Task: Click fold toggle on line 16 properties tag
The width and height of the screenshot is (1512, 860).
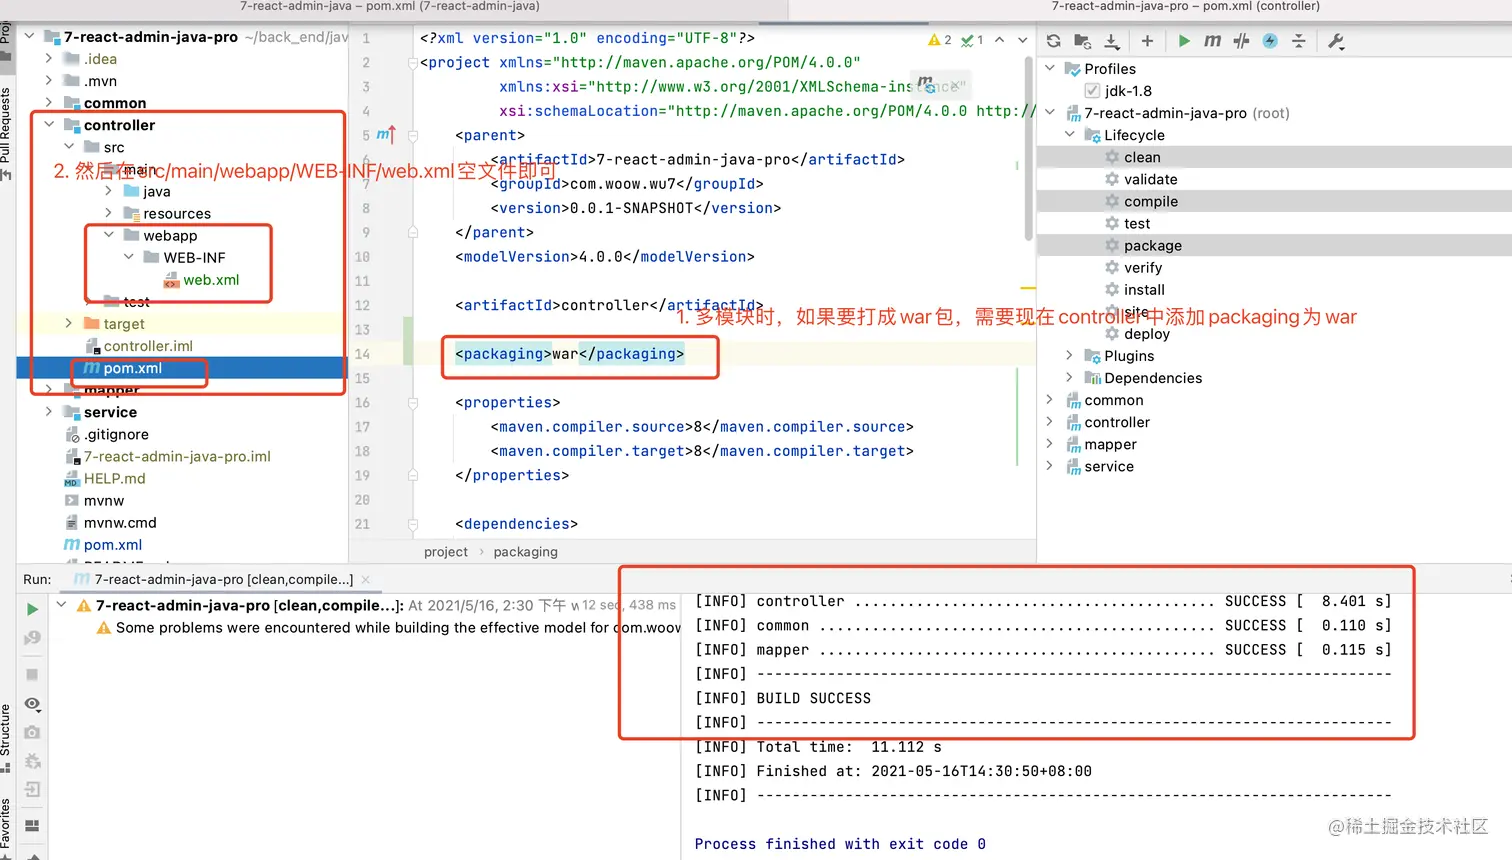Action: point(412,403)
